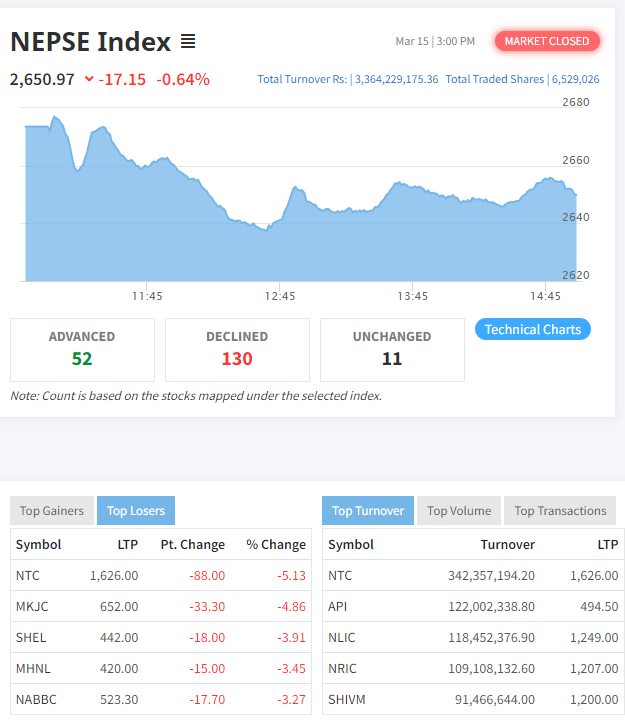
Task: Click the MARKET CLOSED status badge
Action: tap(547, 41)
